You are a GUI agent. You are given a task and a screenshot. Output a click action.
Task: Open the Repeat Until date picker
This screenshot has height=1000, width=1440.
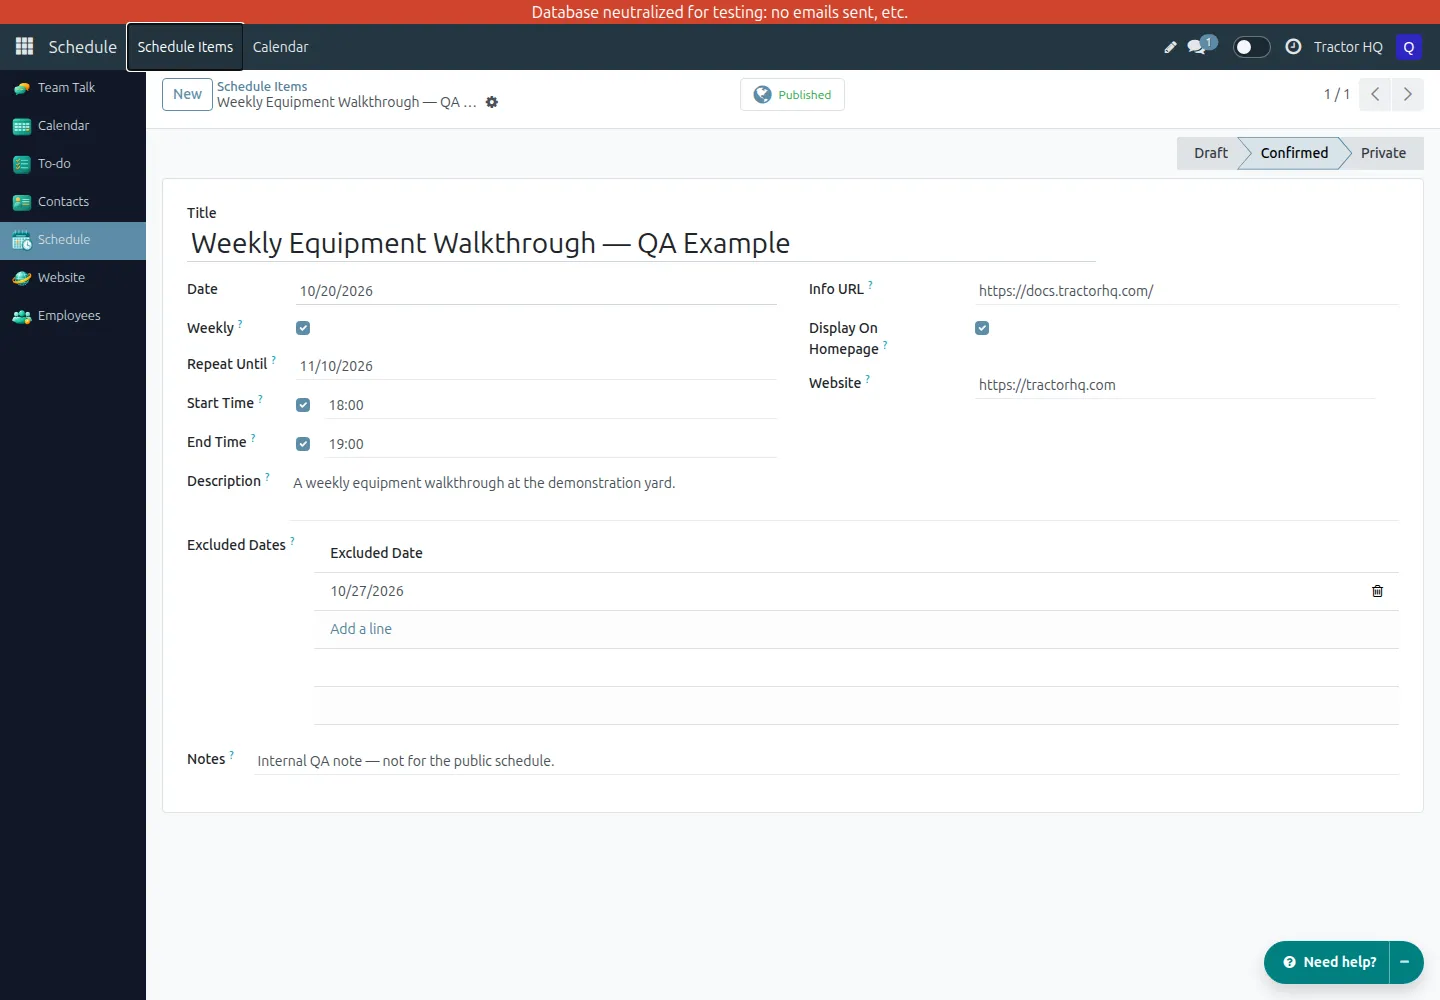point(537,366)
